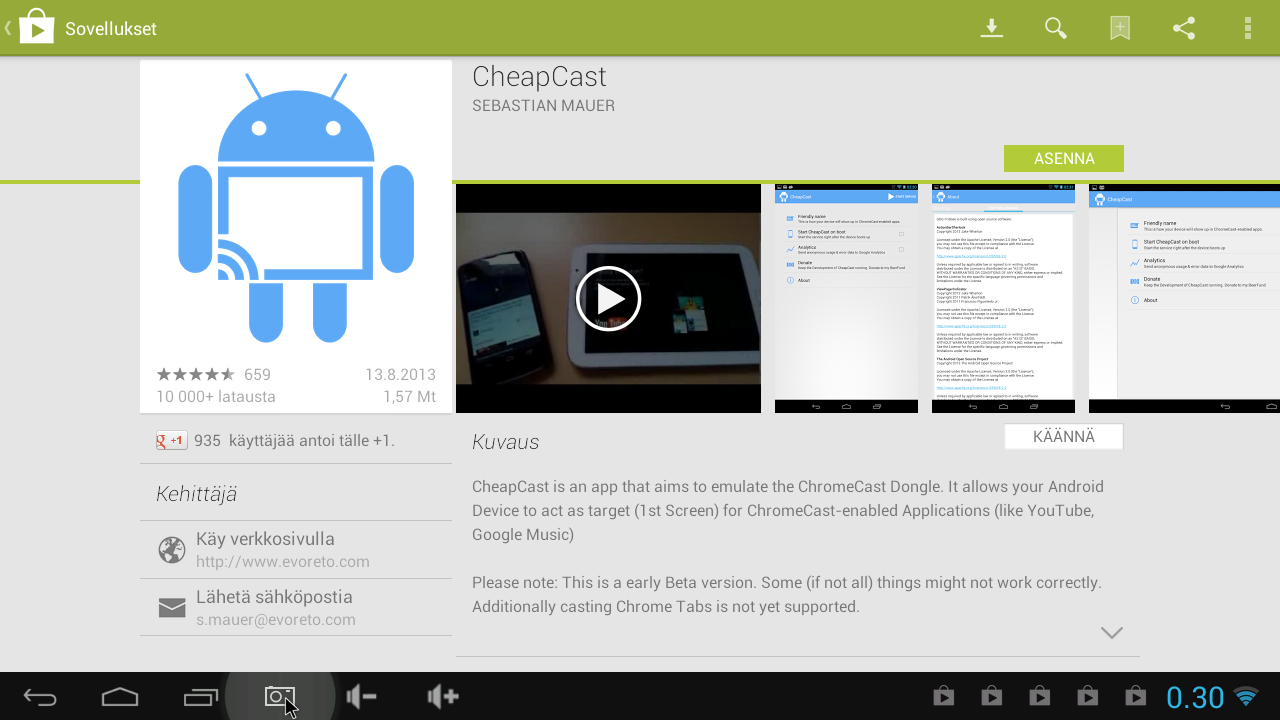Tap the star rating with 659 reviews
This screenshot has width=1280, height=720.
coord(213,375)
